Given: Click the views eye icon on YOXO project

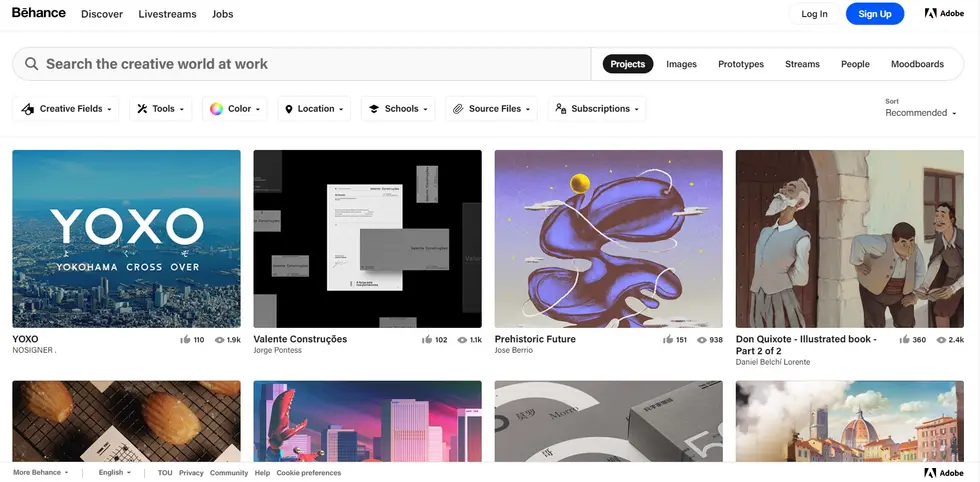Looking at the screenshot, I should [x=219, y=340].
